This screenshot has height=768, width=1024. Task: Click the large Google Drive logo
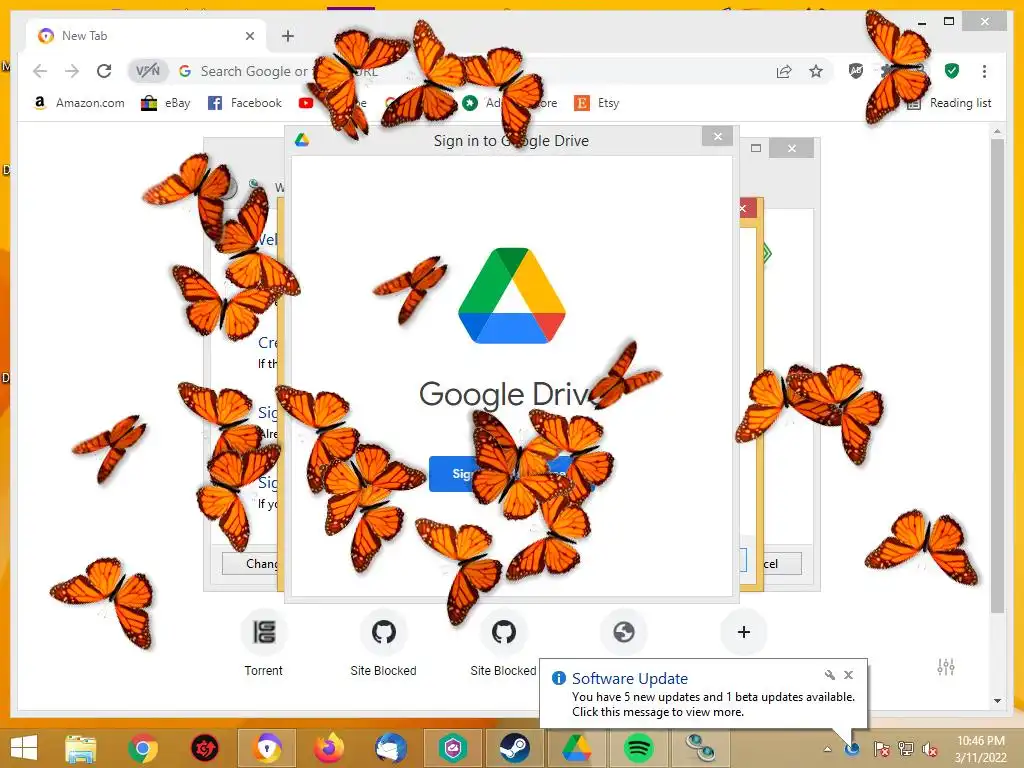pos(512,295)
